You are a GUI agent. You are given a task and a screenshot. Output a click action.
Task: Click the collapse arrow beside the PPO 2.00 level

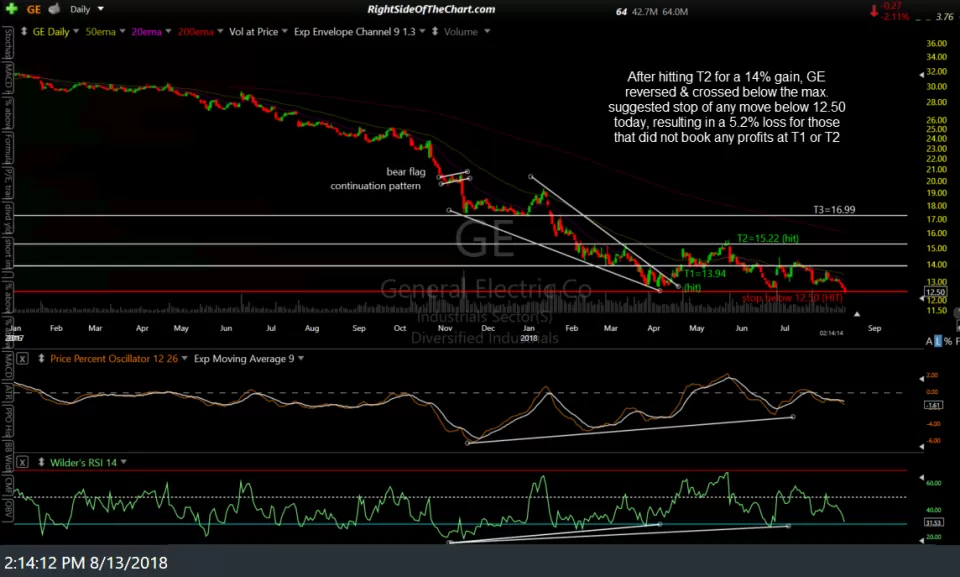921,379
